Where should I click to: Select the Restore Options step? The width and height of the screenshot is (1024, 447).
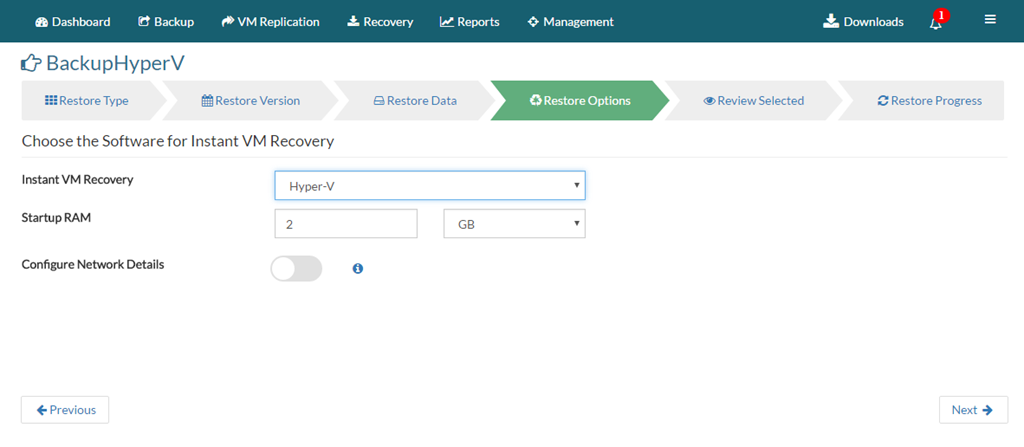[x=580, y=101]
